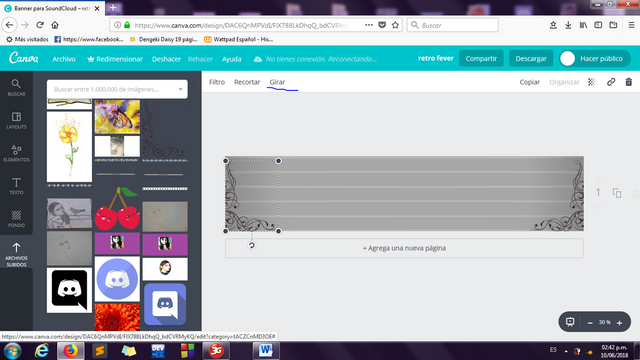Image resolution: width=640 pixels, height=360 pixels.
Task: Open the Fondo background panel
Action: (16, 219)
